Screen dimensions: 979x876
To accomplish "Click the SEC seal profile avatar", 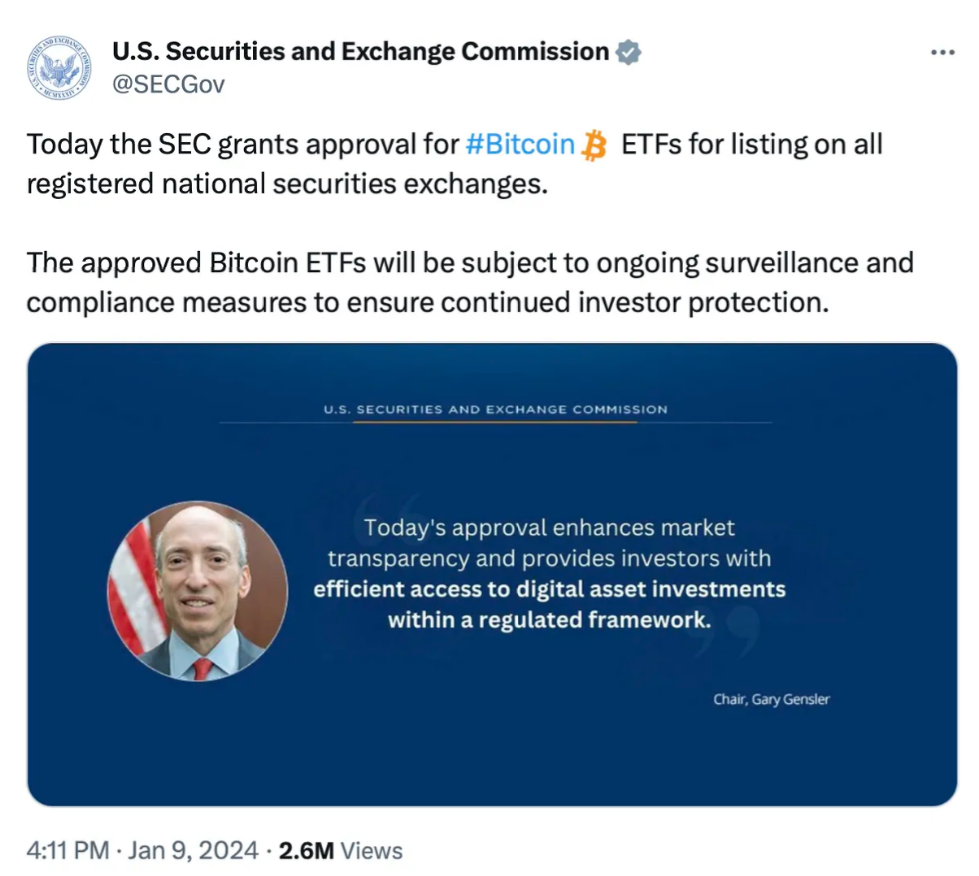I will 60,66.
